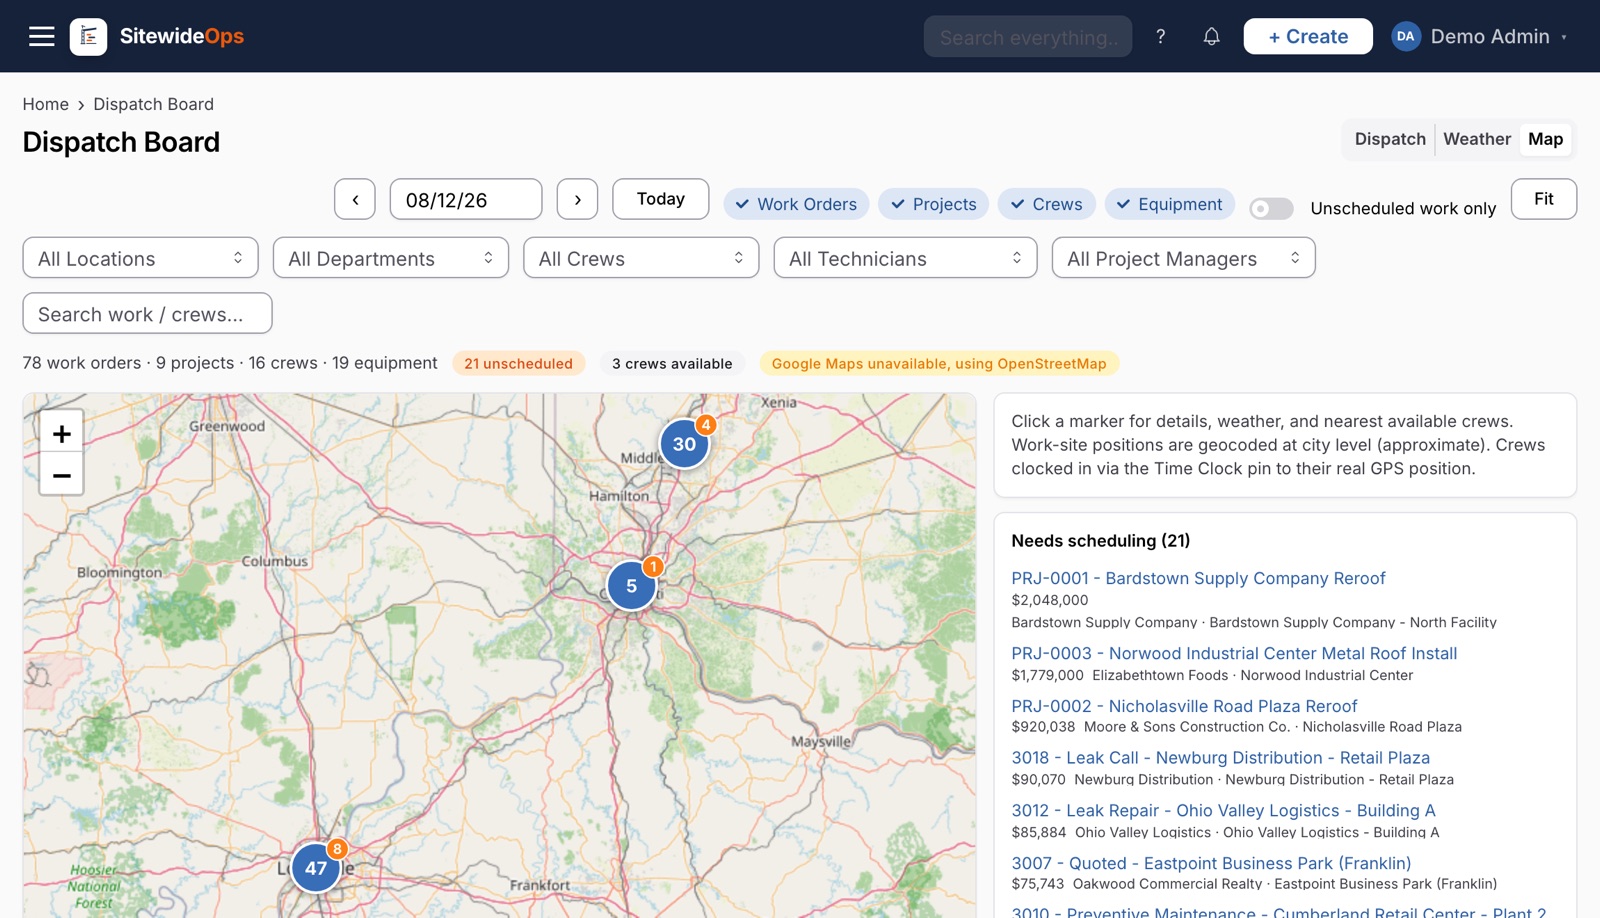Click the Needs scheduling (21) heading
This screenshot has height=918, width=1600.
(1100, 541)
